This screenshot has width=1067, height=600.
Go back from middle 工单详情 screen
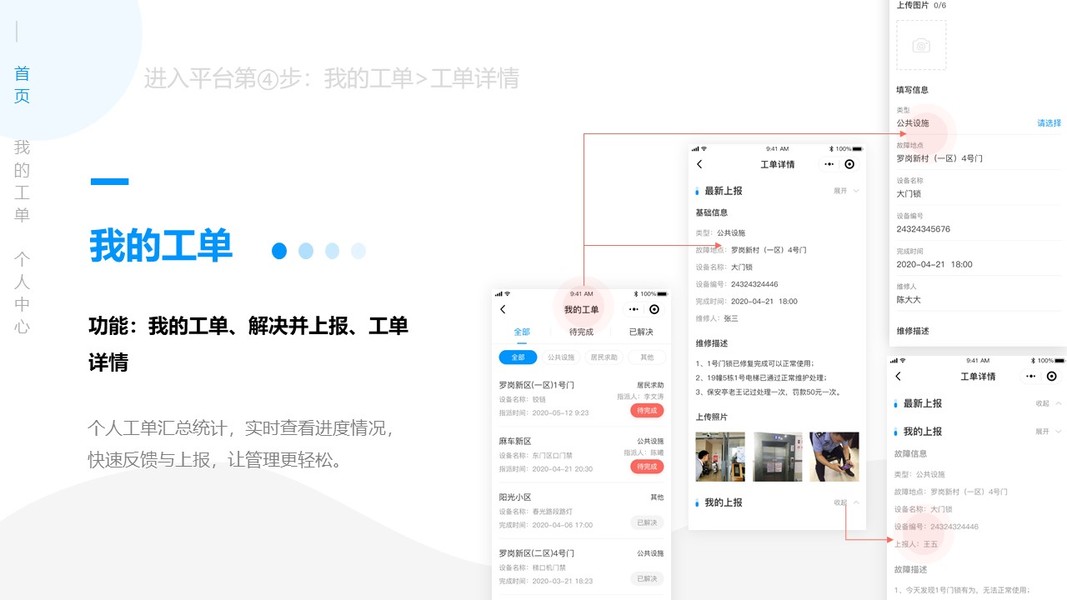pos(700,164)
